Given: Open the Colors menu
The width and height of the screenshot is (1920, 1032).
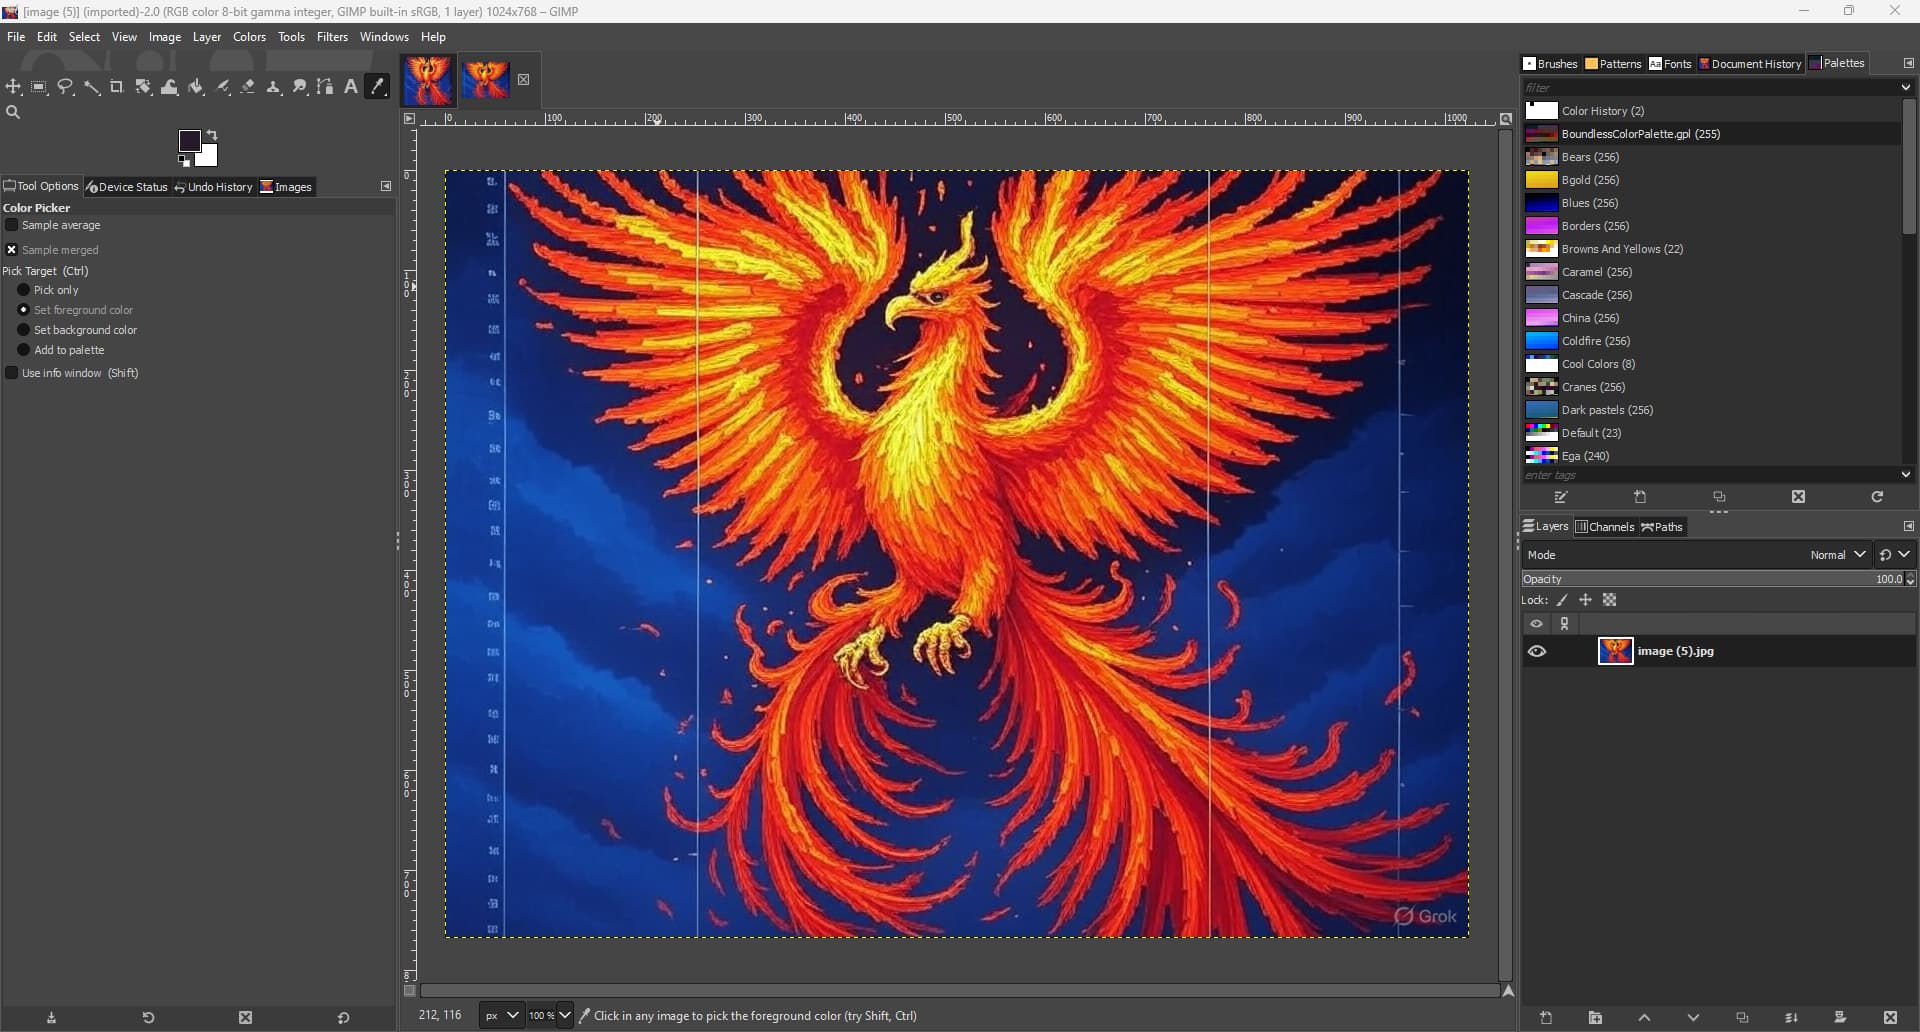Looking at the screenshot, I should pyautogui.click(x=249, y=37).
